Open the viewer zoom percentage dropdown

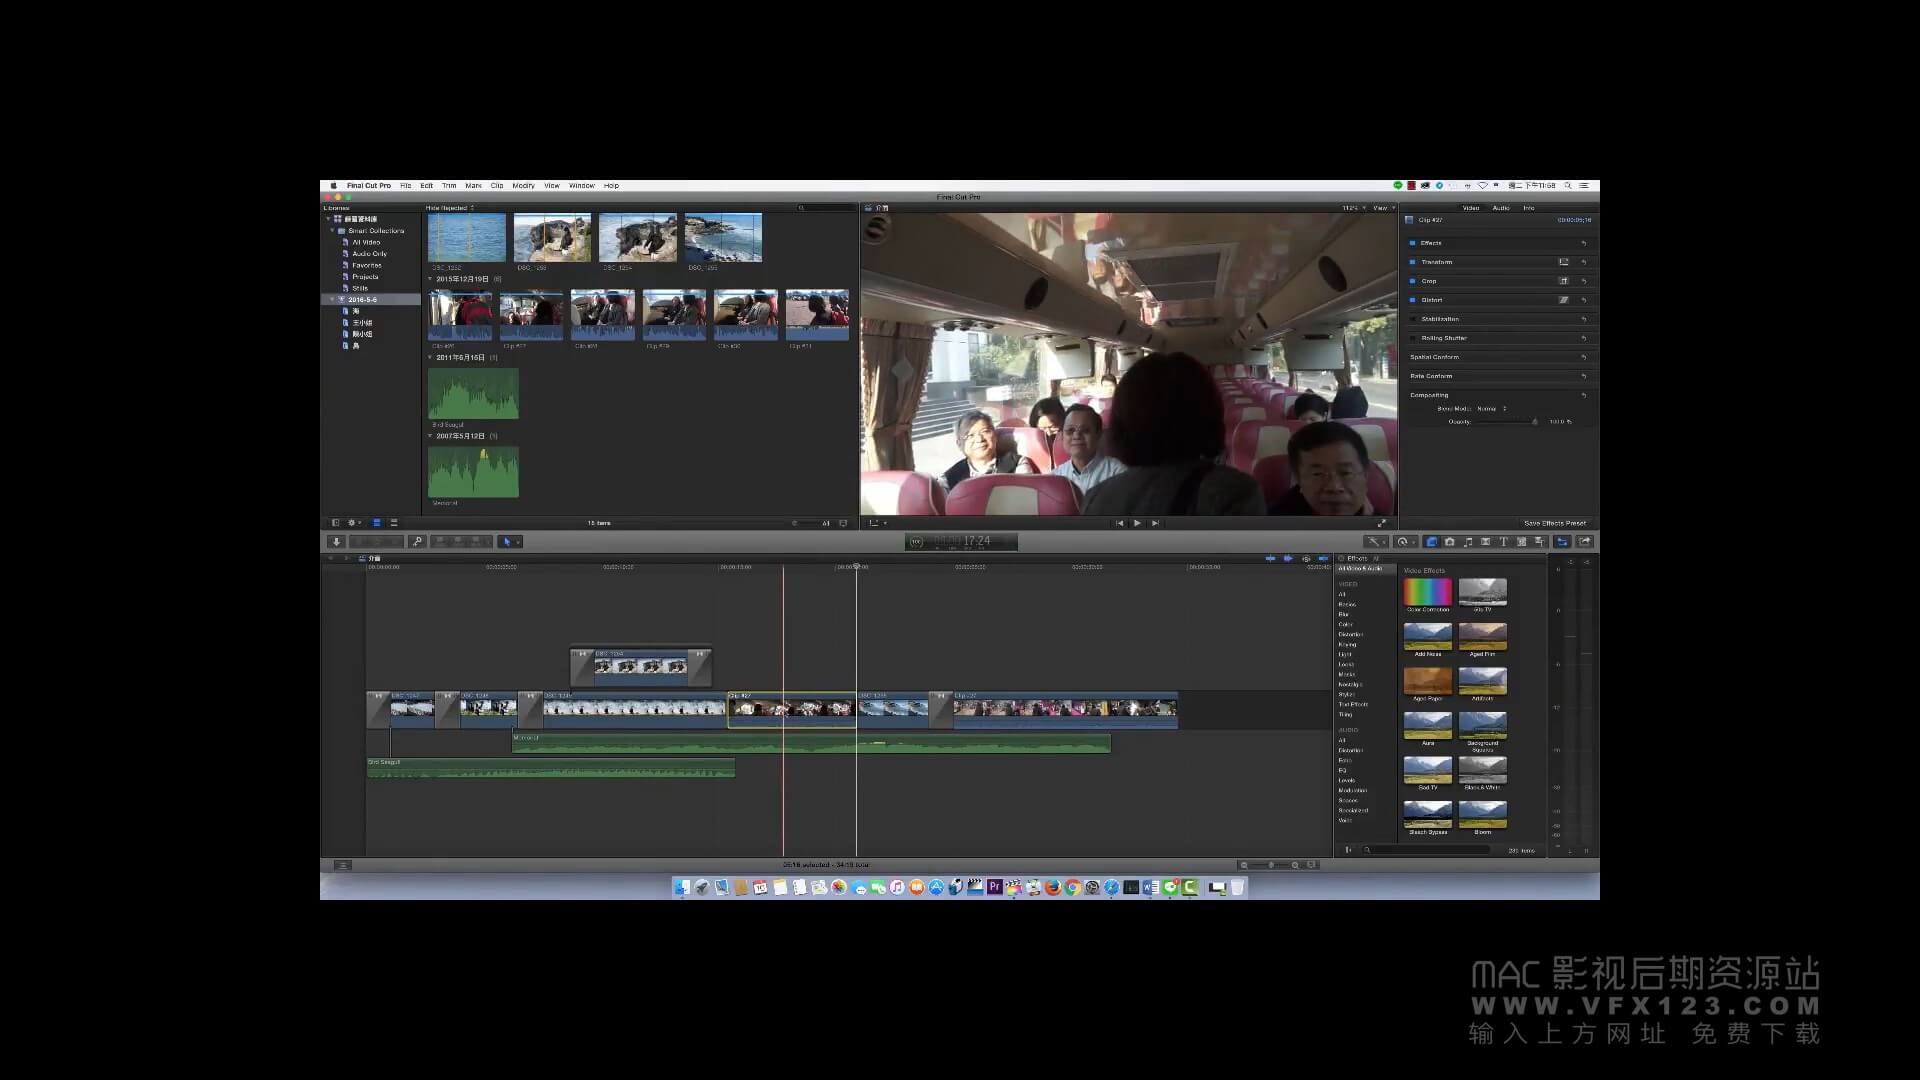[x=1352, y=208]
